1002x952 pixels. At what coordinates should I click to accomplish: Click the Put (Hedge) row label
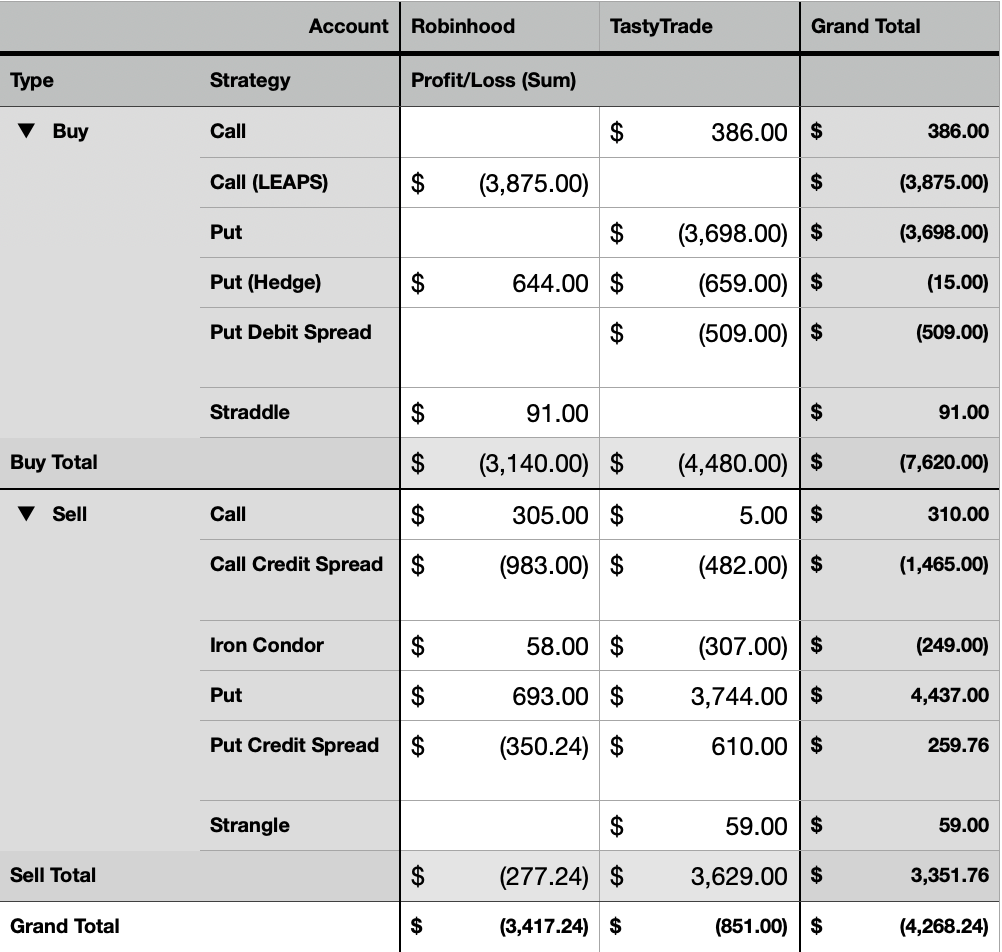(265, 282)
